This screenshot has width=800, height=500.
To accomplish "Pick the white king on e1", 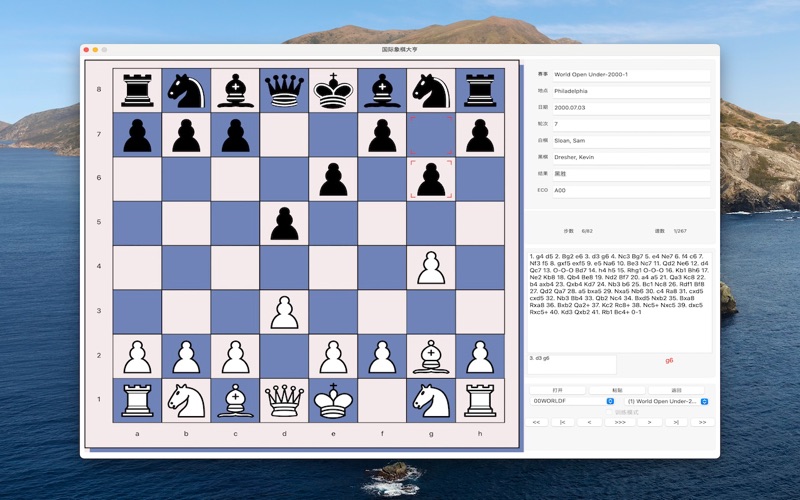I will [333, 401].
